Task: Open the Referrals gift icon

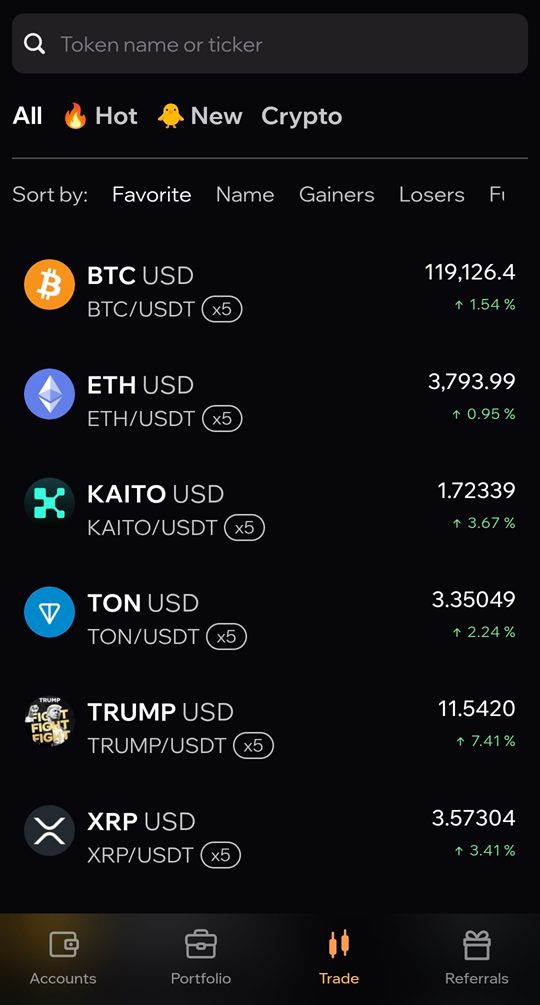Action: [477, 945]
